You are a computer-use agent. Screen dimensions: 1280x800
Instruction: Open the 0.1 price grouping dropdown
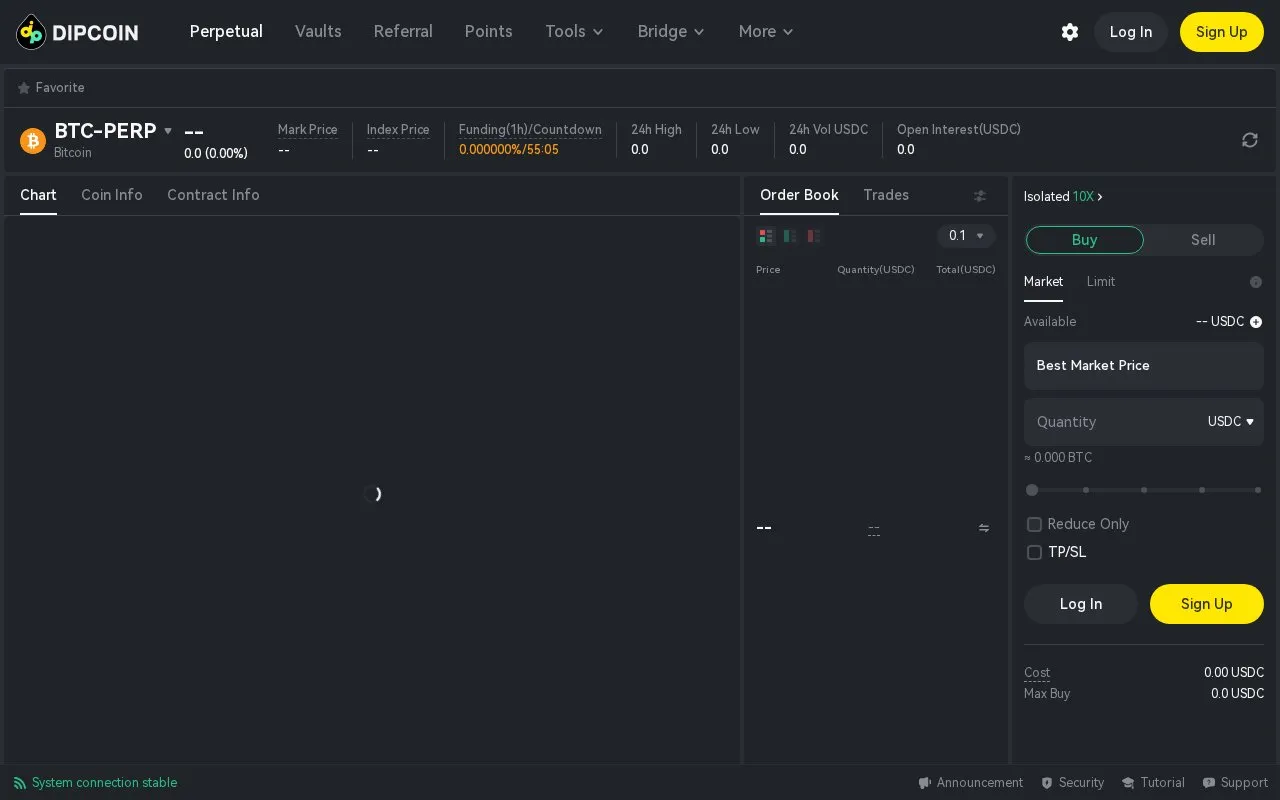[966, 236]
